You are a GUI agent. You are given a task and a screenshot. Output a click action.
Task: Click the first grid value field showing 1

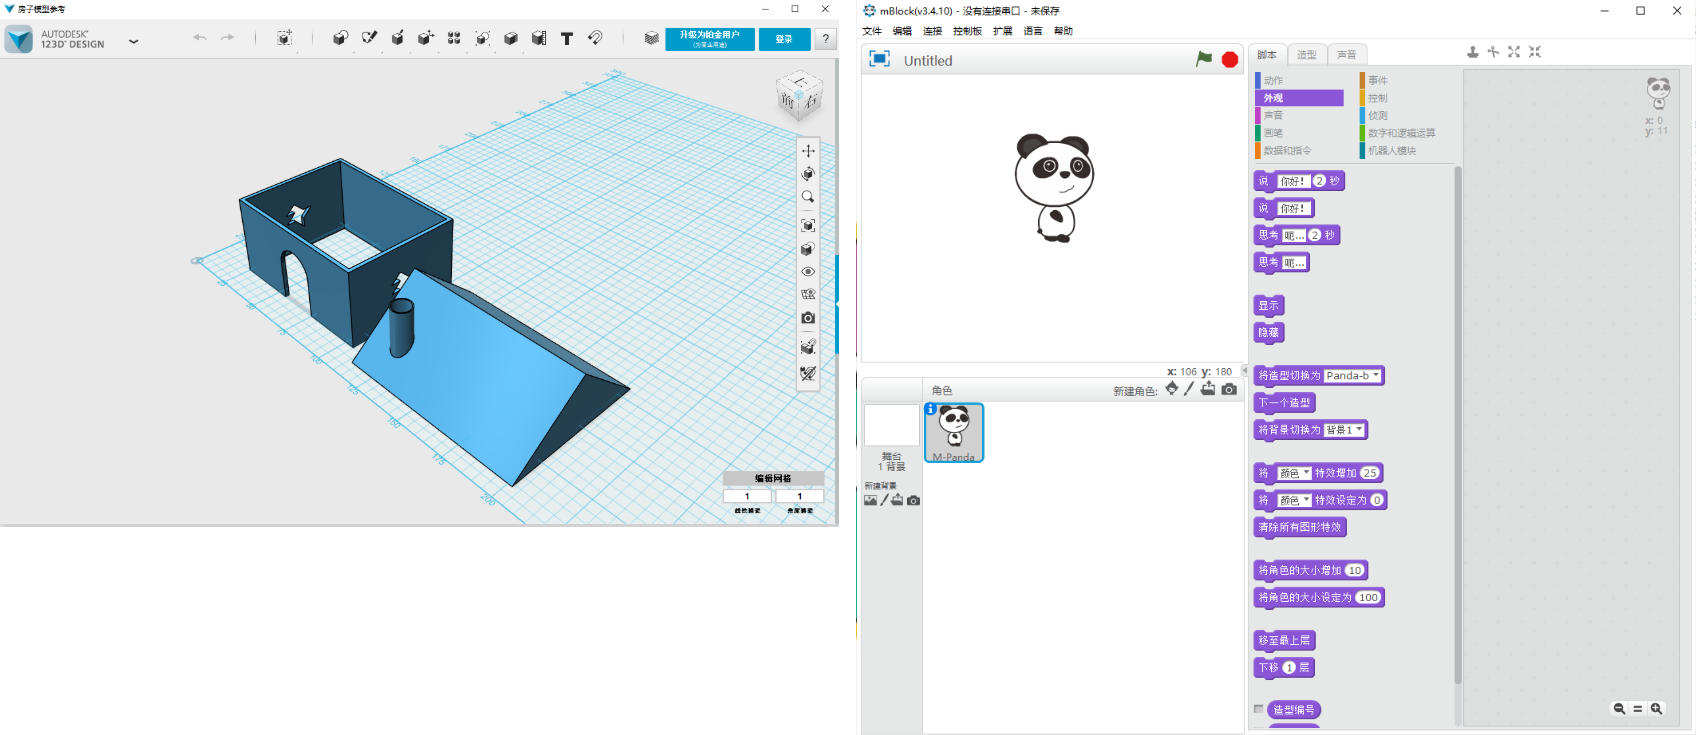tap(747, 496)
